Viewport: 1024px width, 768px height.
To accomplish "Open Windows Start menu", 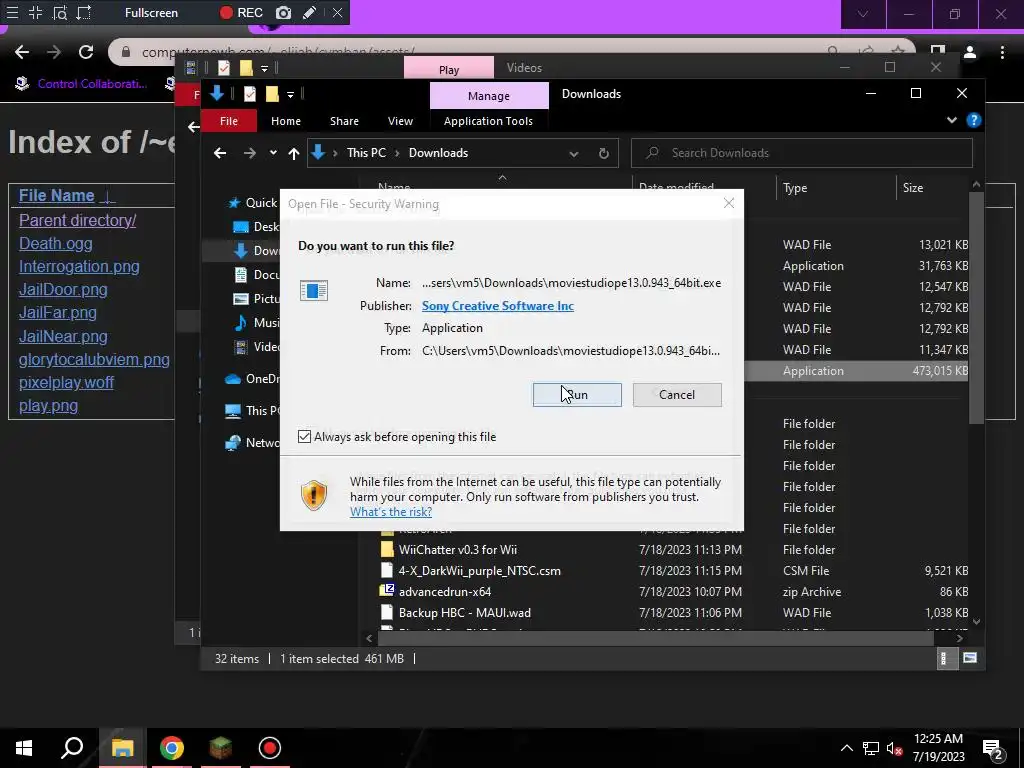I will [x=24, y=748].
